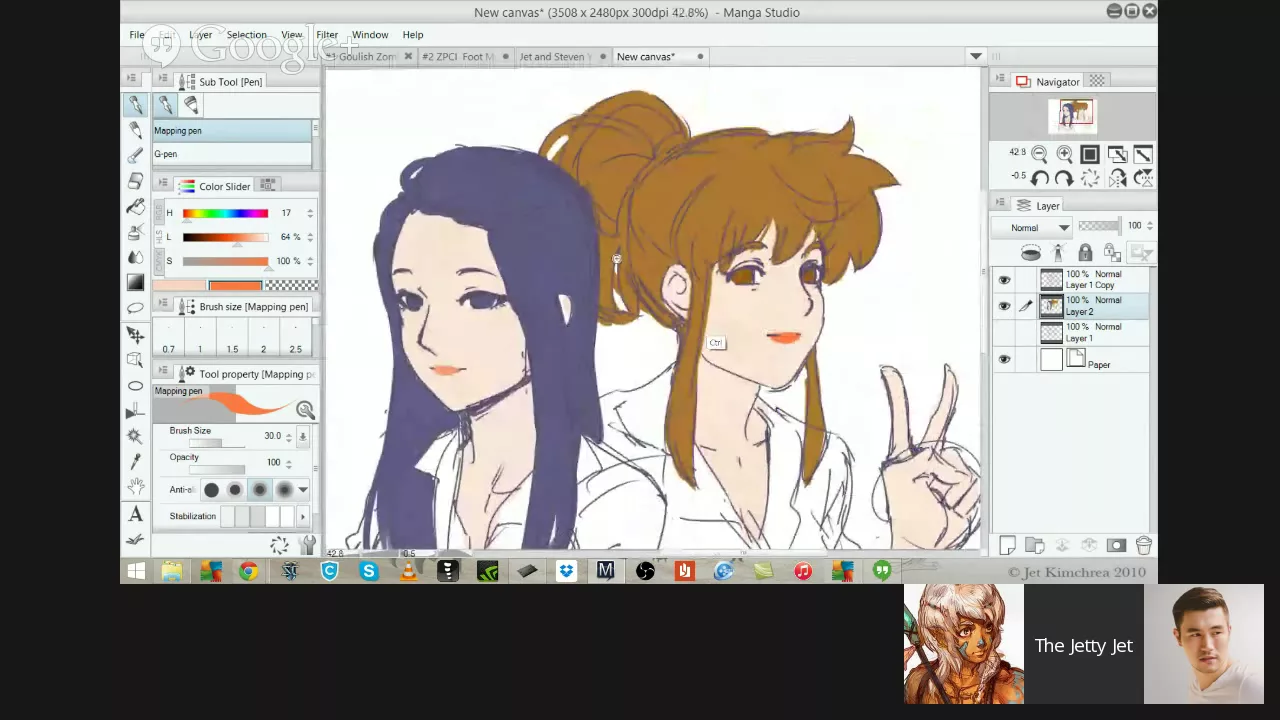Create new raster layer
The image size is (1280, 720).
tap(1008, 545)
